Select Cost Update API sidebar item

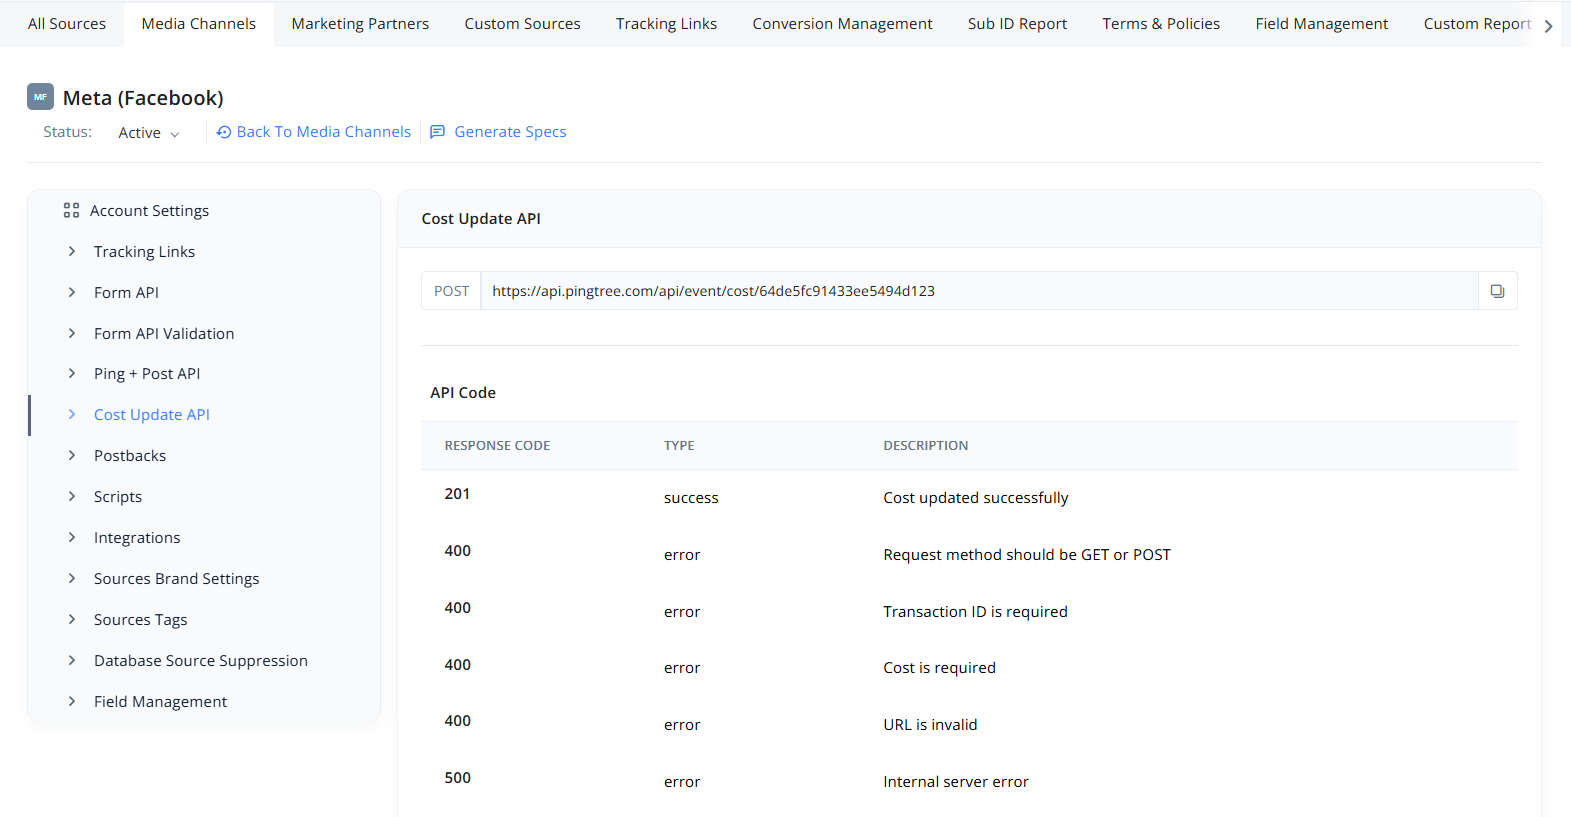(152, 415)
